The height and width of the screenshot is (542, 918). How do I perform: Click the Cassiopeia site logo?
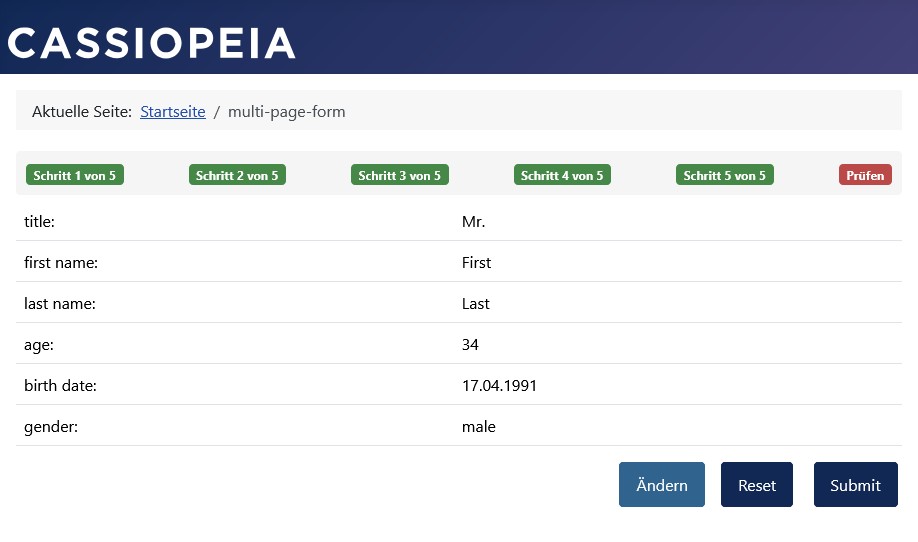coord(152,42)
